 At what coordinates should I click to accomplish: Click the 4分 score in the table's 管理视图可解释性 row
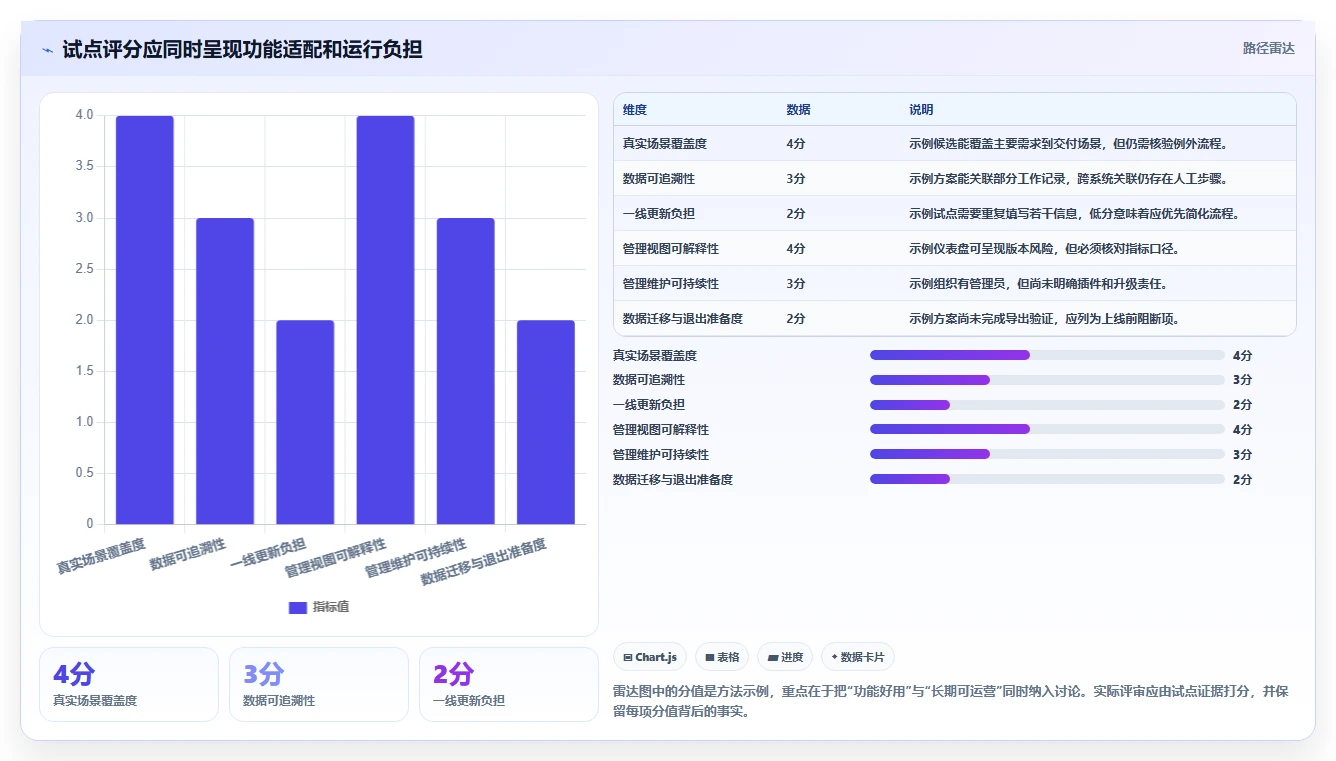point(796,249)
